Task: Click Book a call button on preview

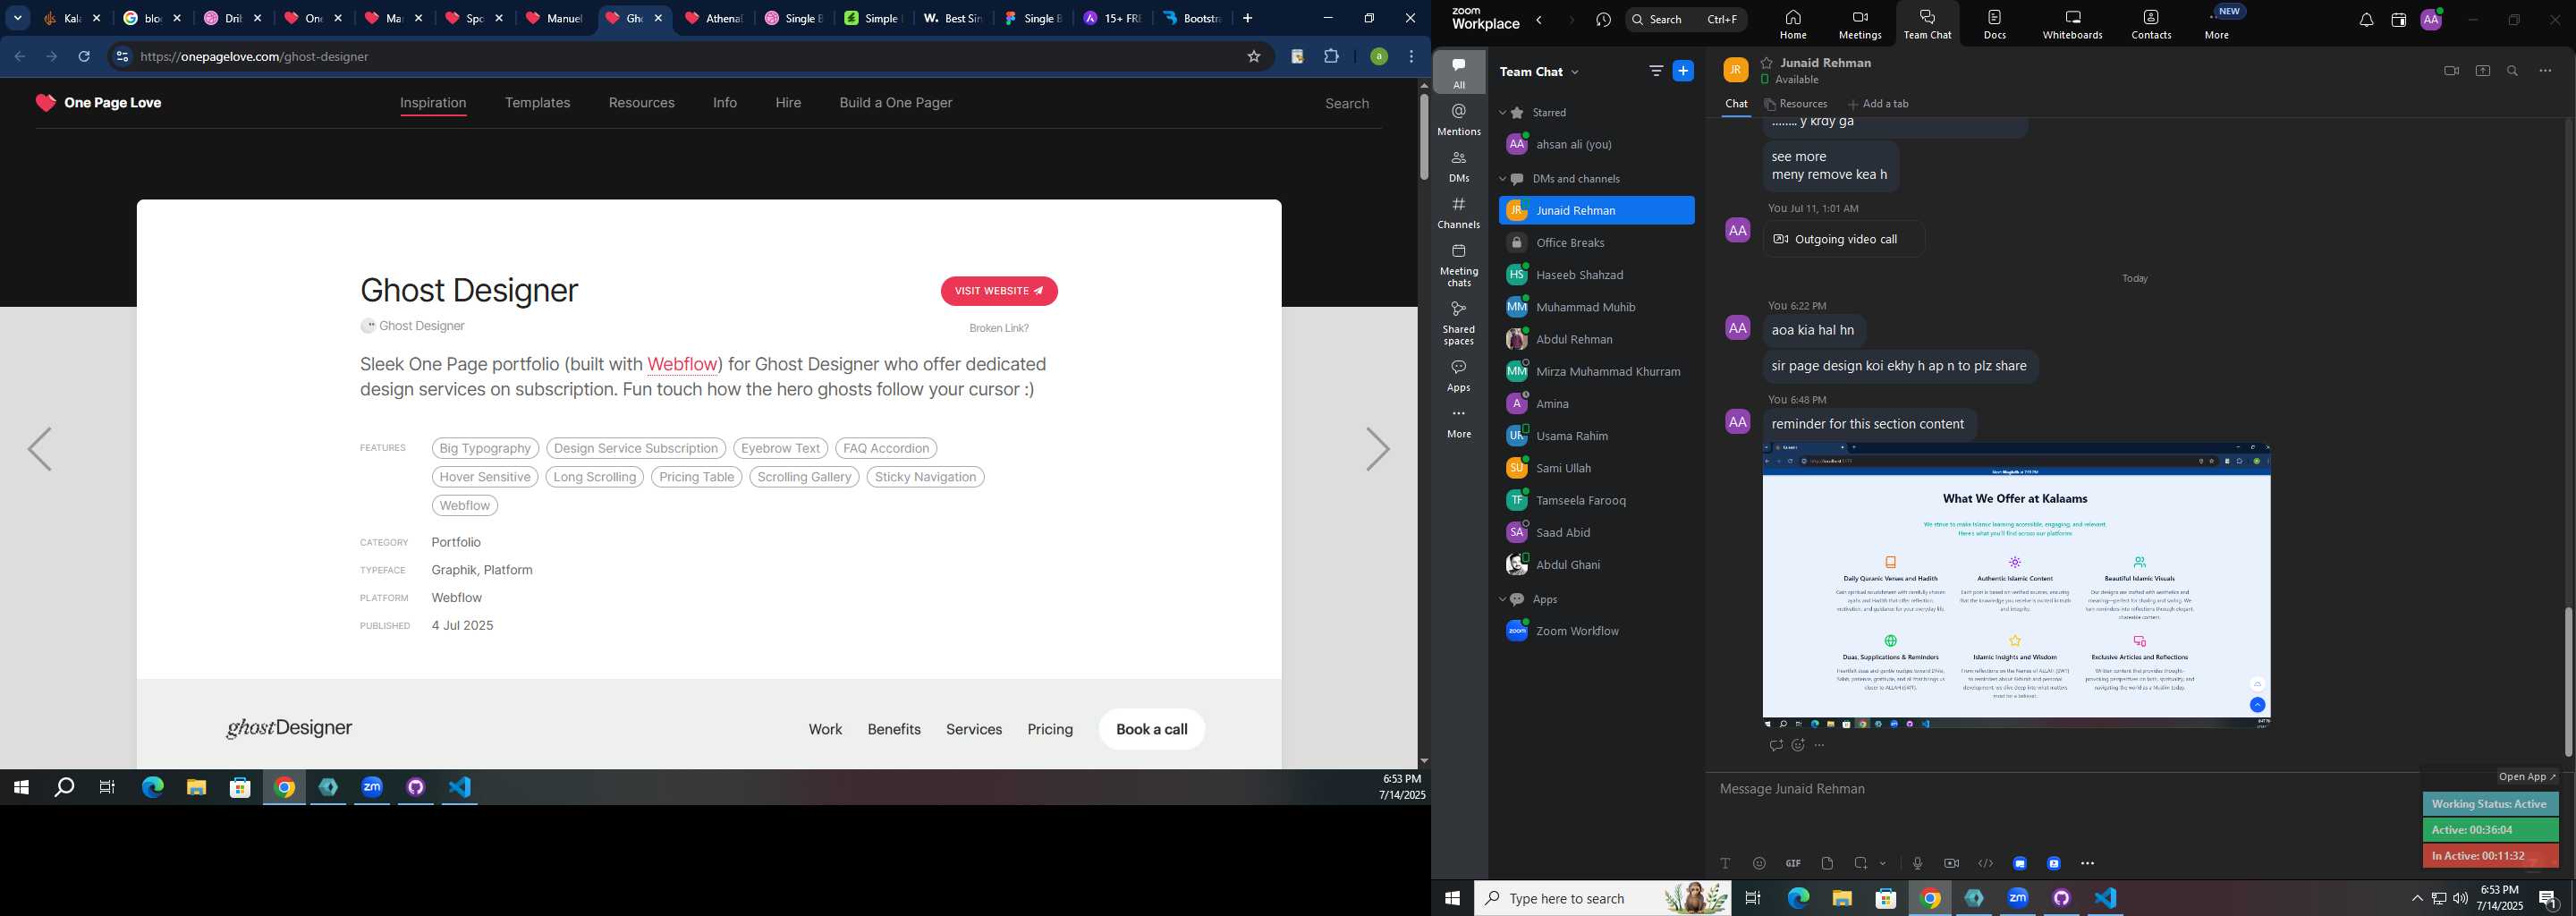Action: pos(1152,729)
